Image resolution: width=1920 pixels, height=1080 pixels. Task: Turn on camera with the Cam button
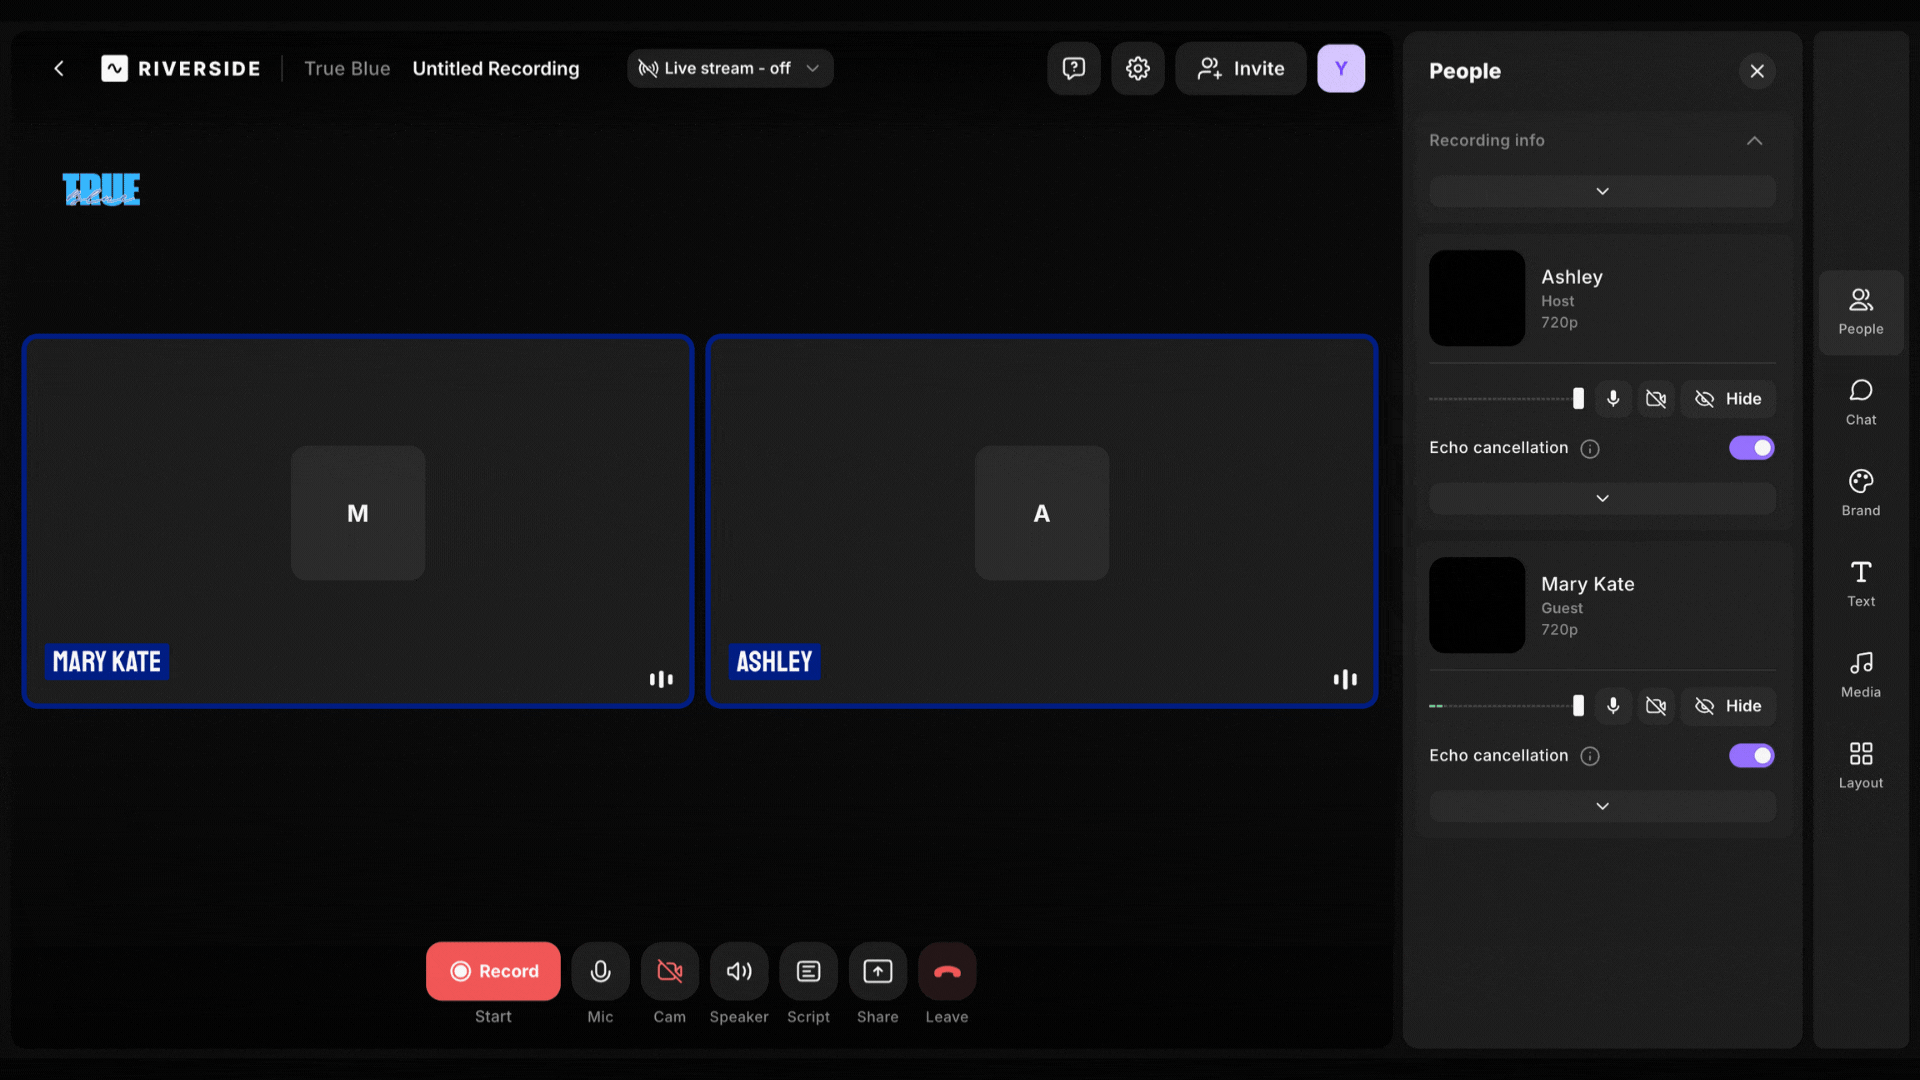click(669, 971)
